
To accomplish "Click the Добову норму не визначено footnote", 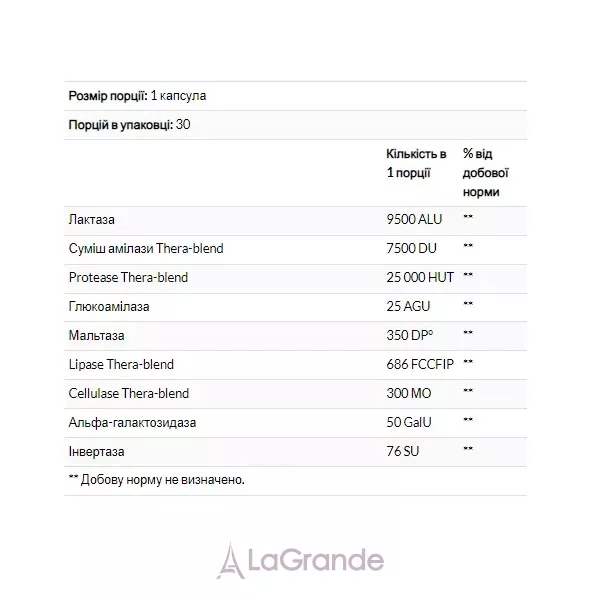I will coord(157,480).
